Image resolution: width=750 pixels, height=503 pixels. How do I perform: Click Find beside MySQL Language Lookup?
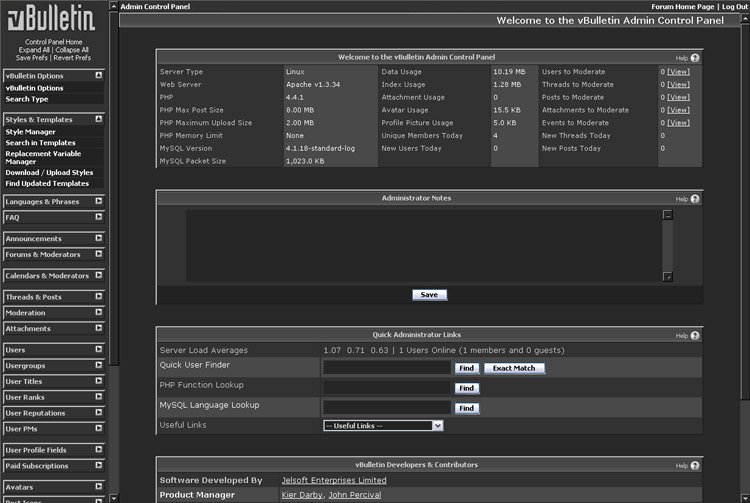[467, 408]
